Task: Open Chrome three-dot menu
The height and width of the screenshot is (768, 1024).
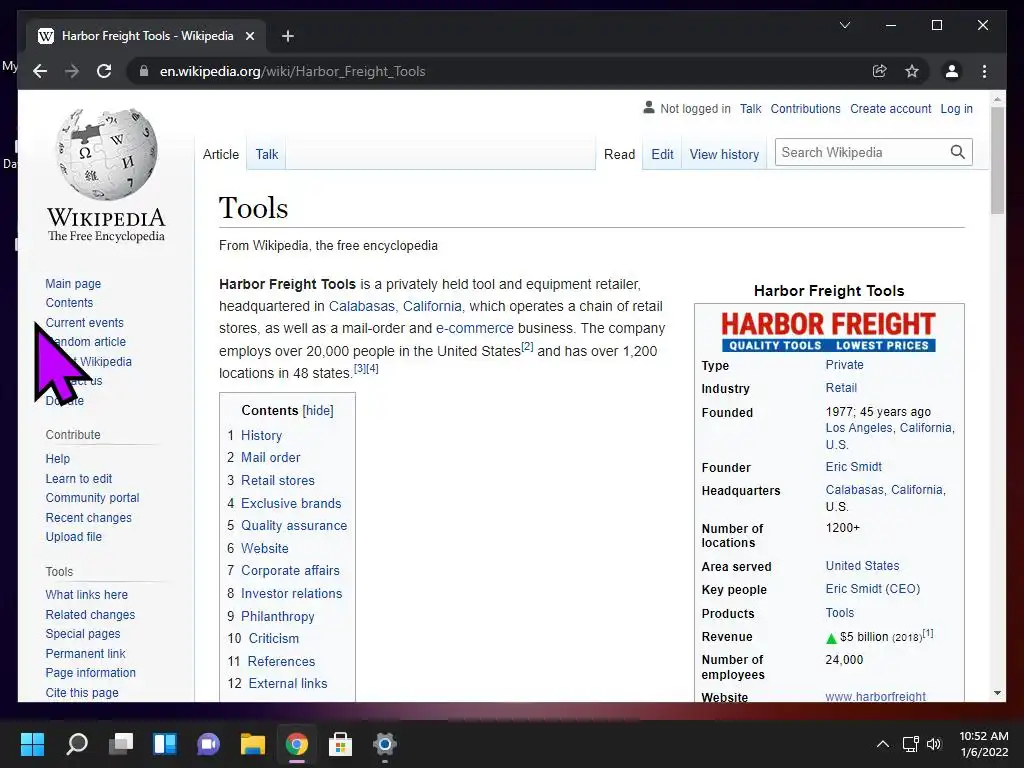Action: pyautogui.click(x=984, y=71)
